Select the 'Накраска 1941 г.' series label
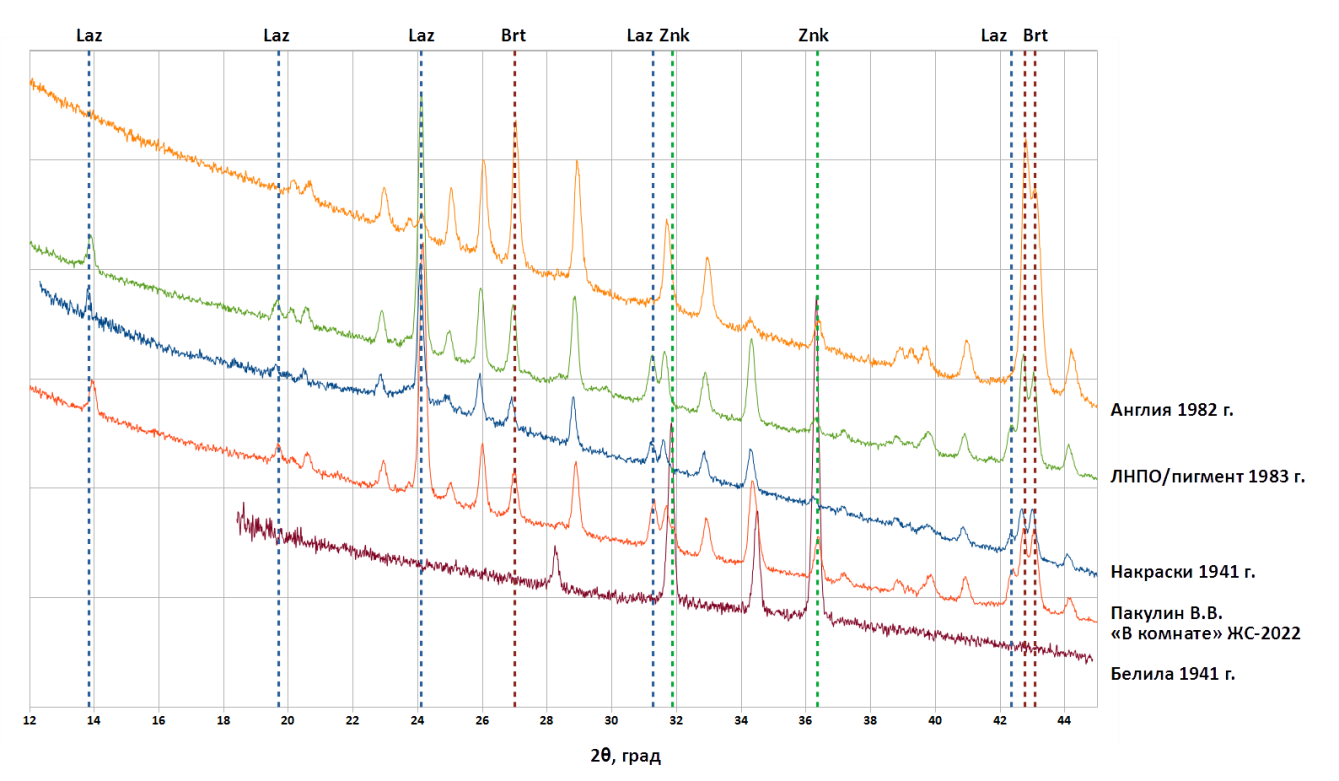1339x781 pixels. point(1183,572)
